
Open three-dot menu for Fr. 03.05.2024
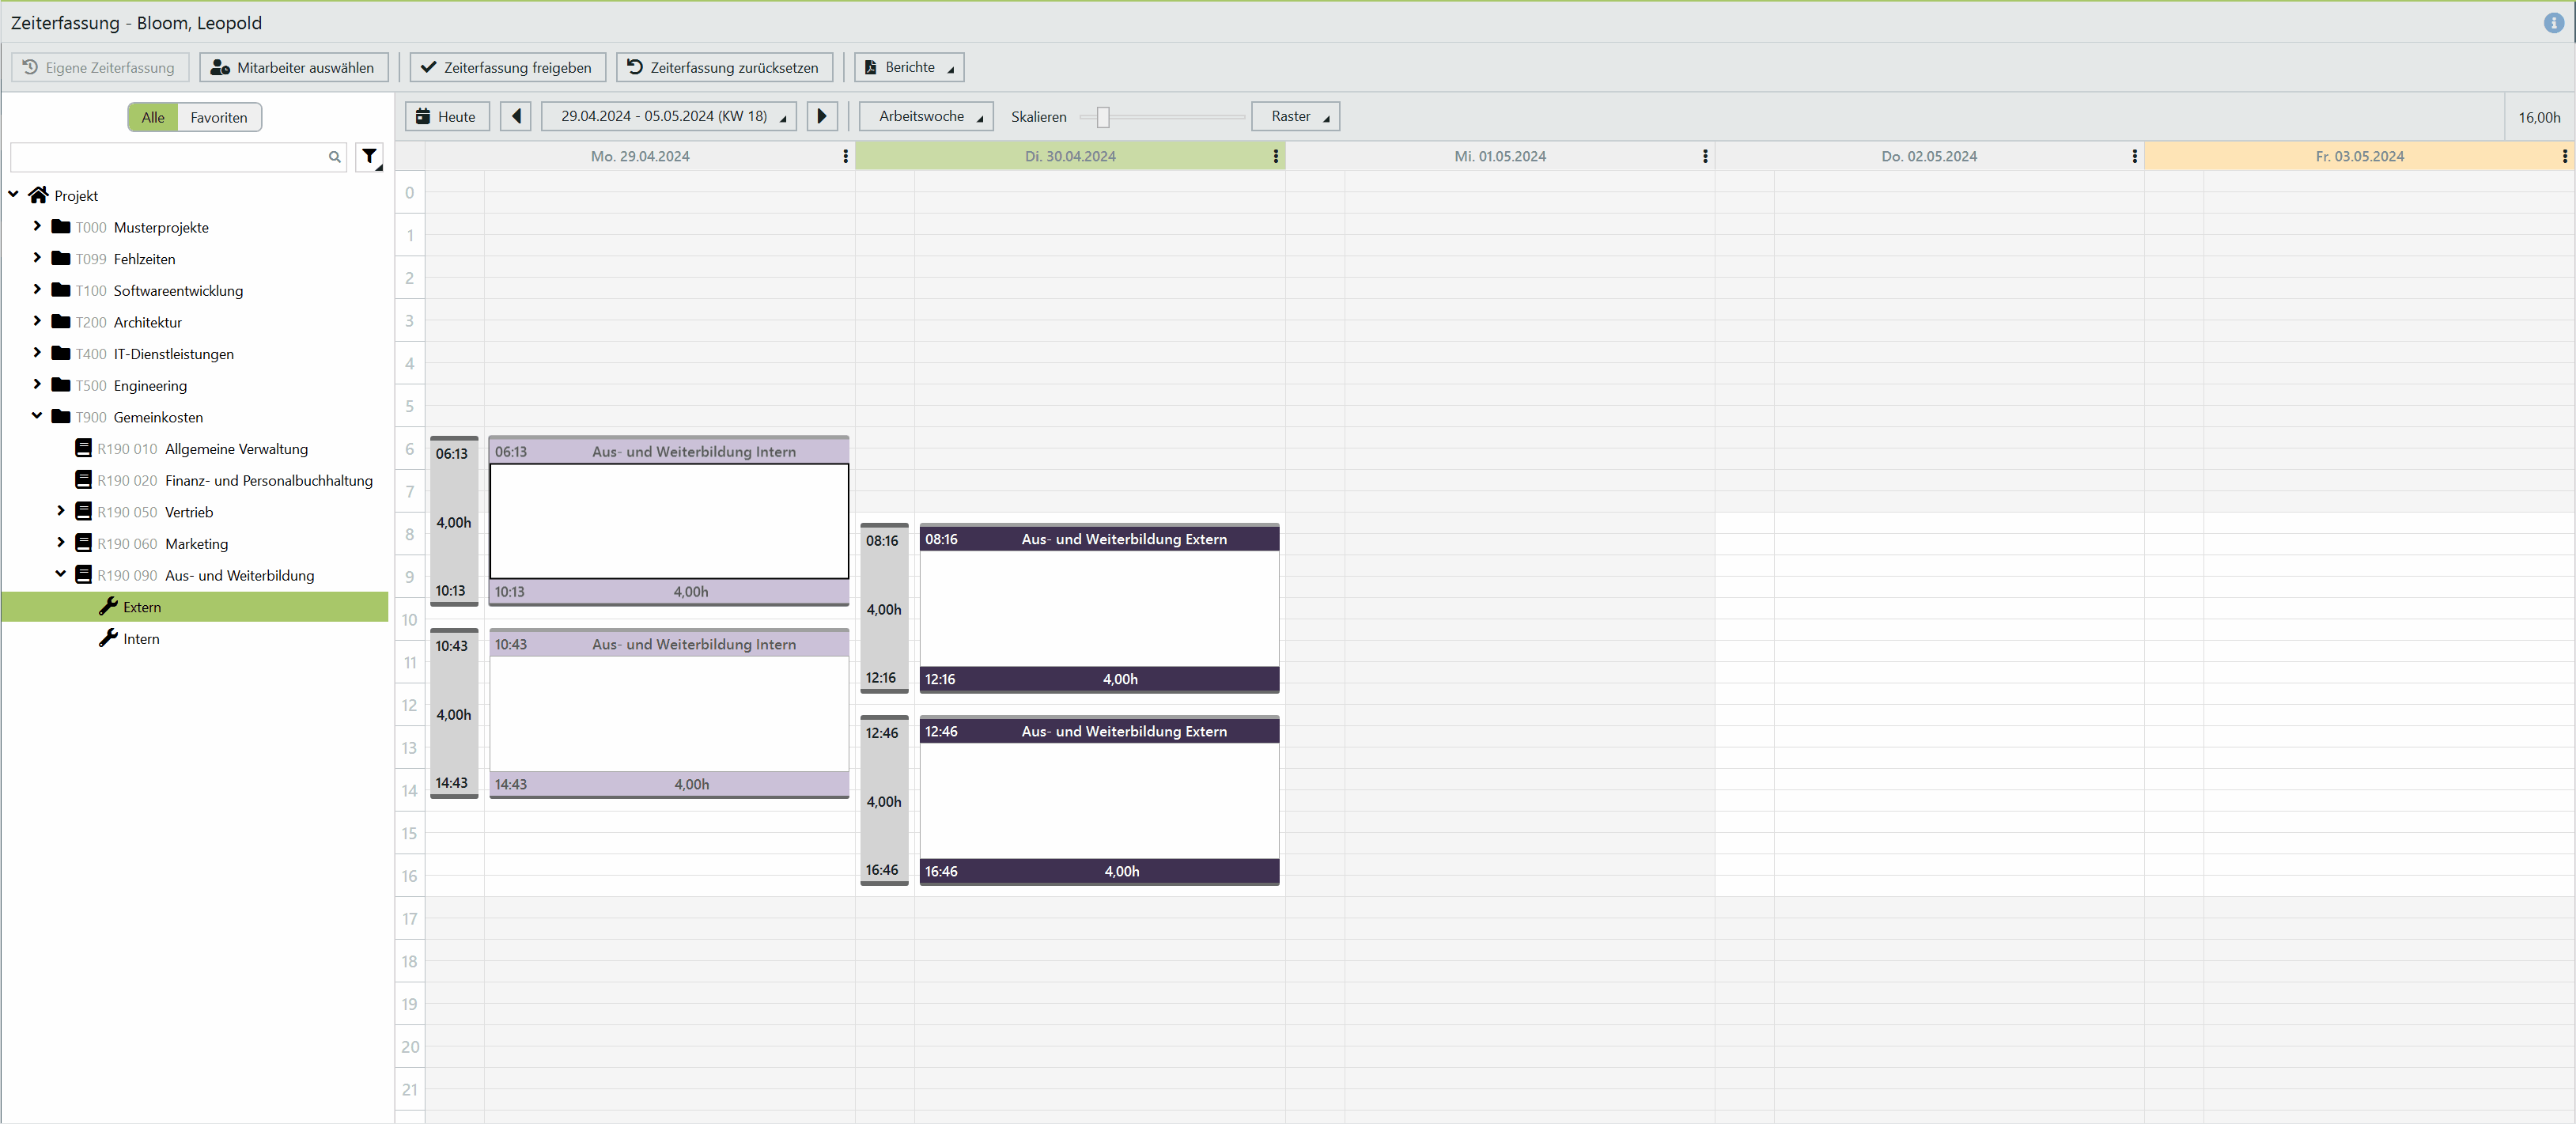2563,156
